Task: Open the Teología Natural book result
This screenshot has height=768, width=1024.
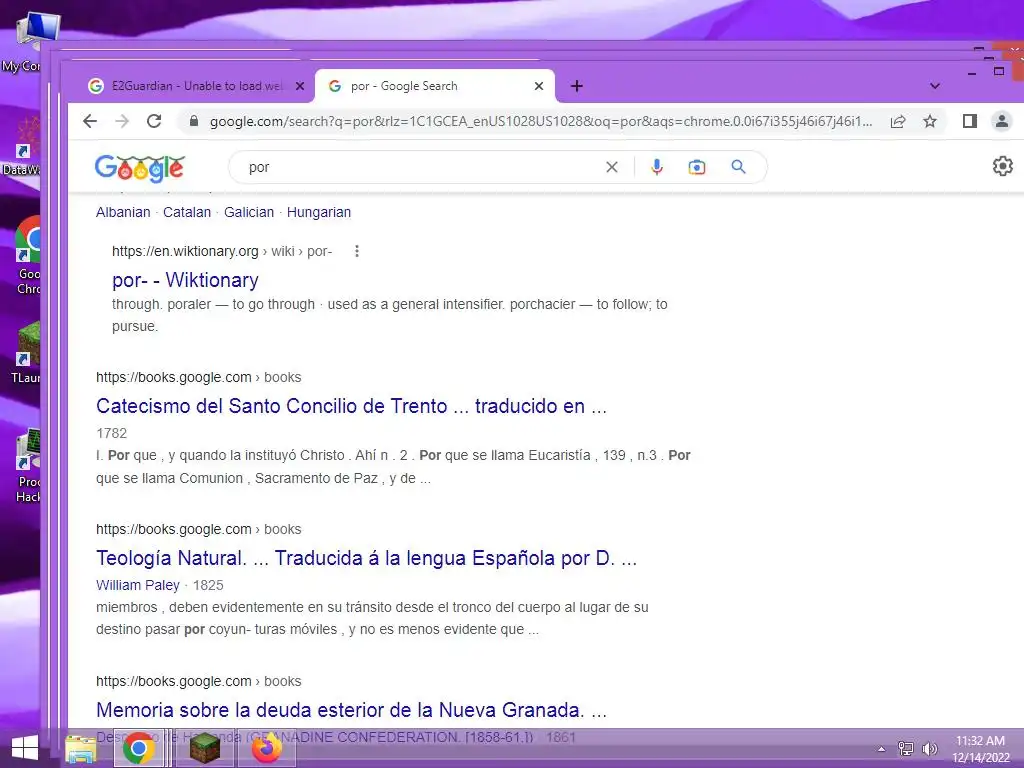Action: click(366, 558)
